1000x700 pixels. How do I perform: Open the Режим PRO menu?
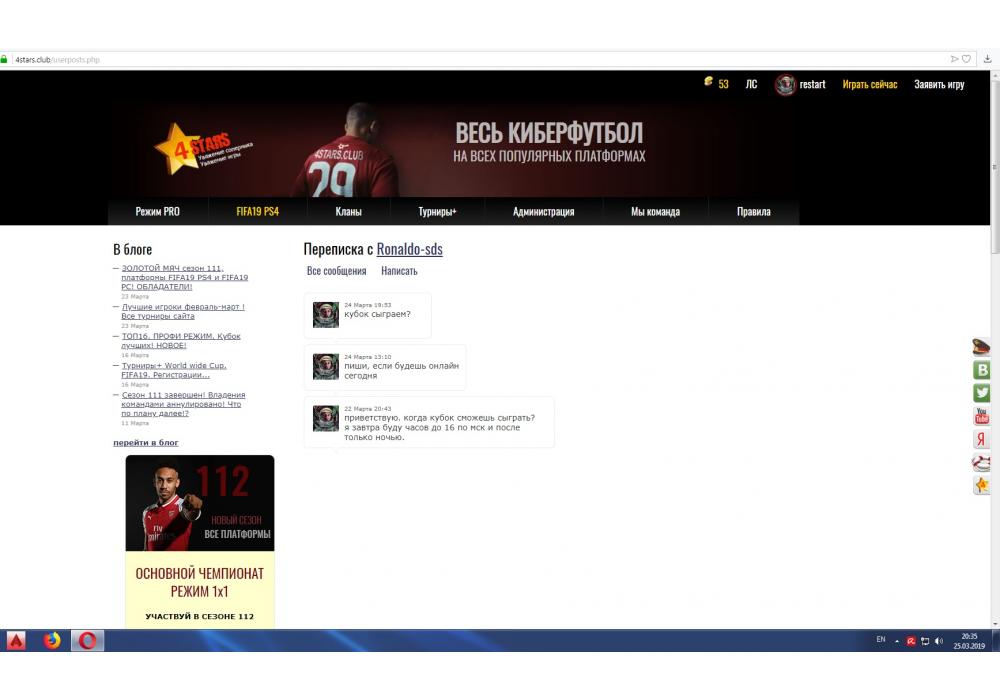click(x=158, y=212)
